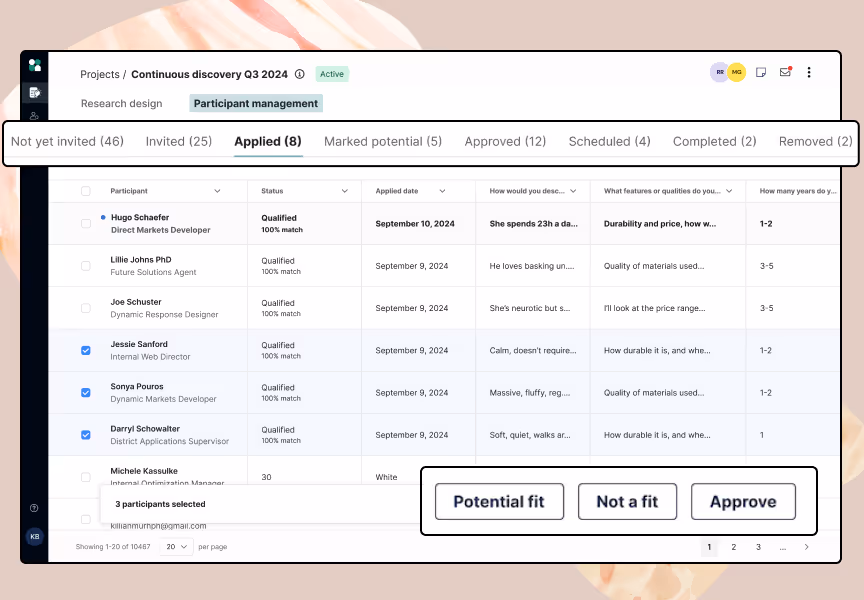Toggle the select-all participants checkbox
The height and width of the screenshot is (600, 864).
coord(85,191)
